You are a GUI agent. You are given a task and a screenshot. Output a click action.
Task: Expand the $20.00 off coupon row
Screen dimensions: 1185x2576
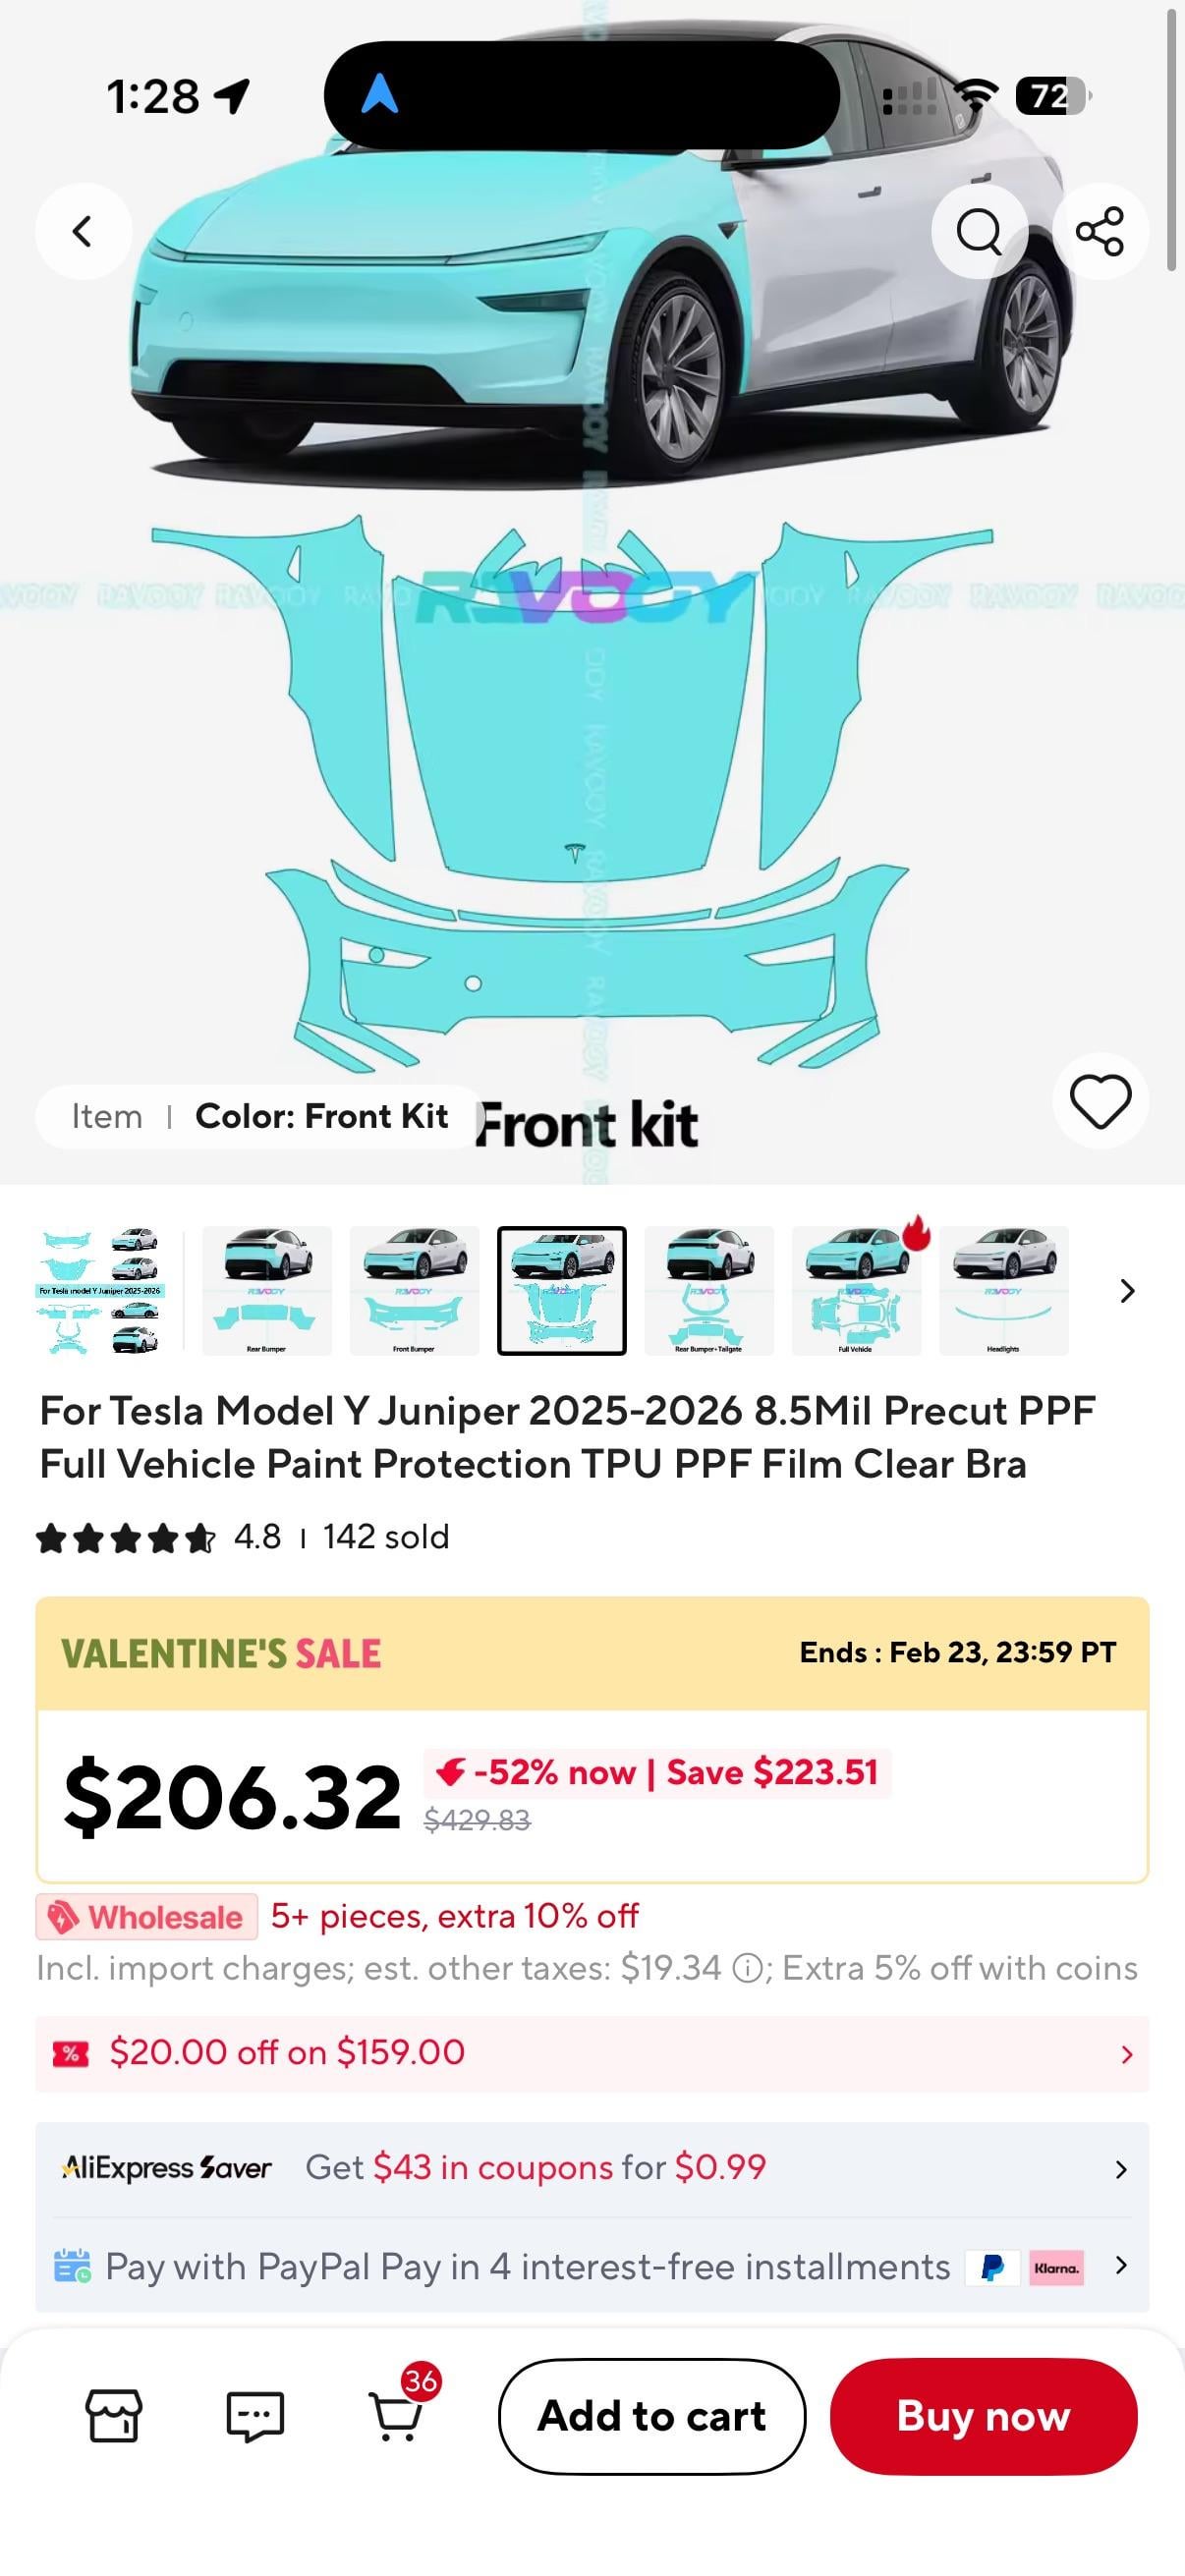pyautogui.click(x=592, y=2053)
